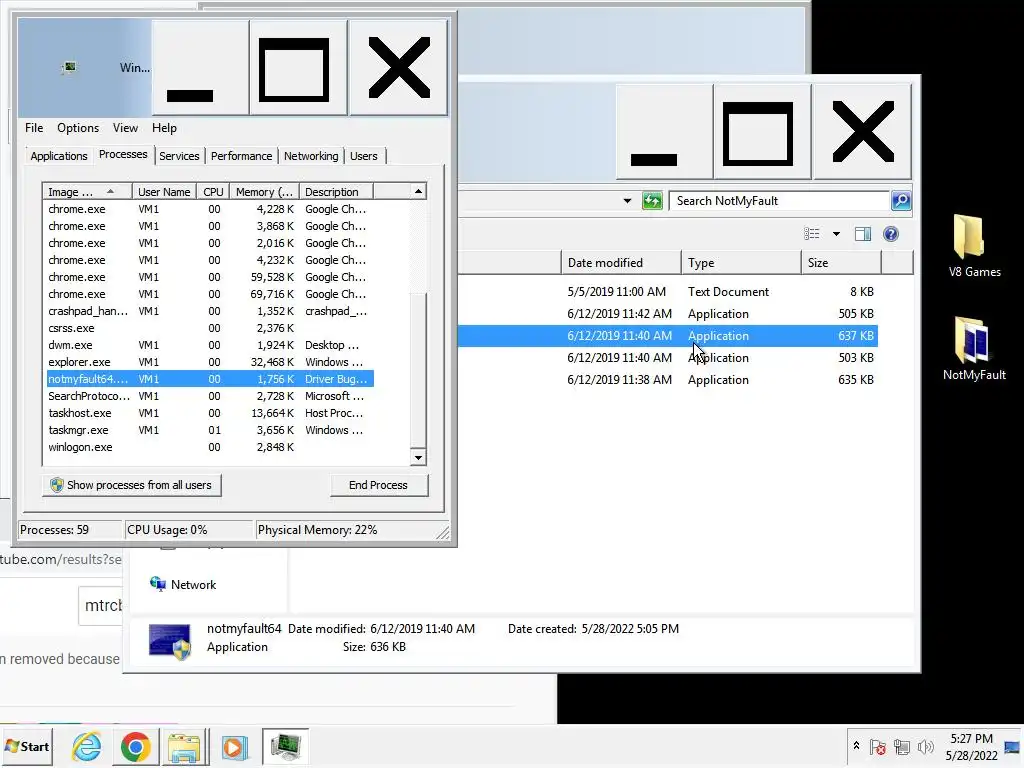The image size is (1024, 768).
Task: Select the Text Document file row 8 KB
Action: pos(667,292)
